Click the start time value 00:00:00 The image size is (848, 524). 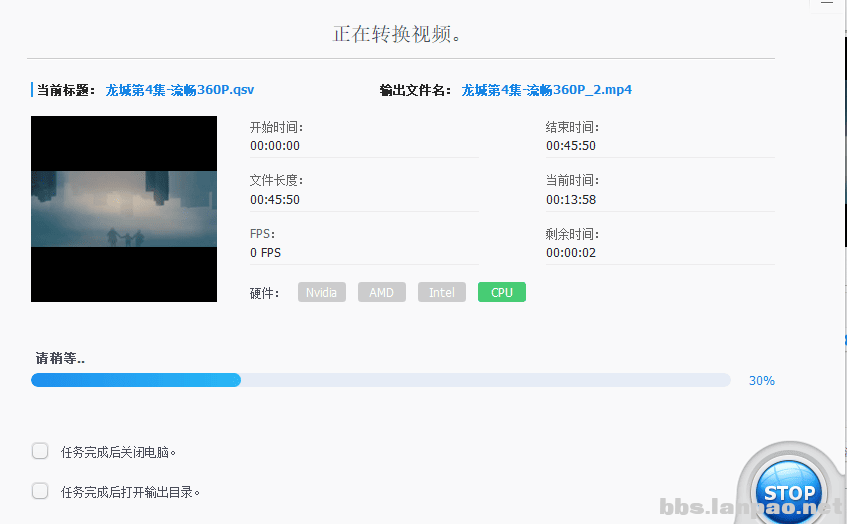(x=275, y=146)
